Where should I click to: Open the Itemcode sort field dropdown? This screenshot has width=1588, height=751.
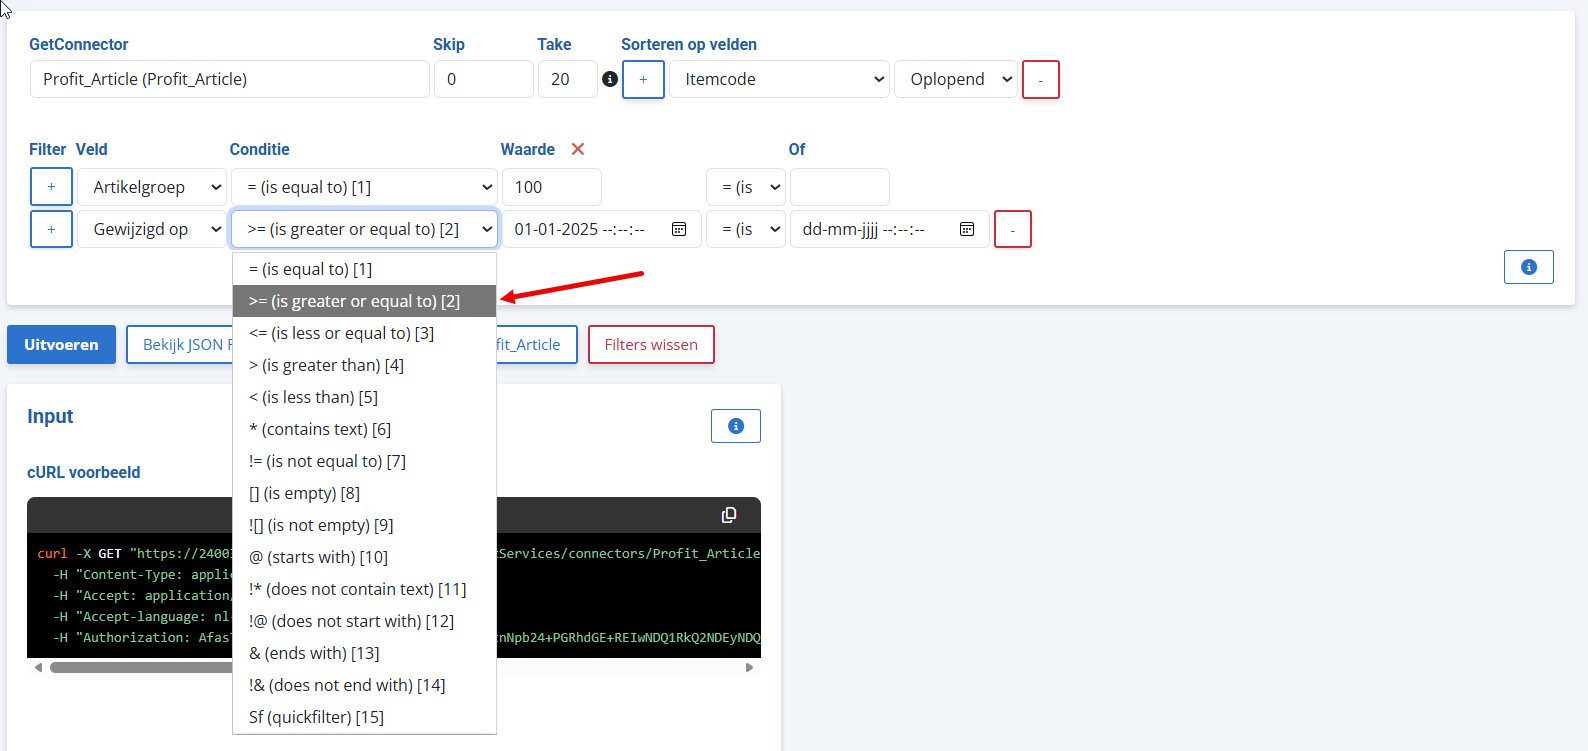pyautogui.click(x=779, y=79)
